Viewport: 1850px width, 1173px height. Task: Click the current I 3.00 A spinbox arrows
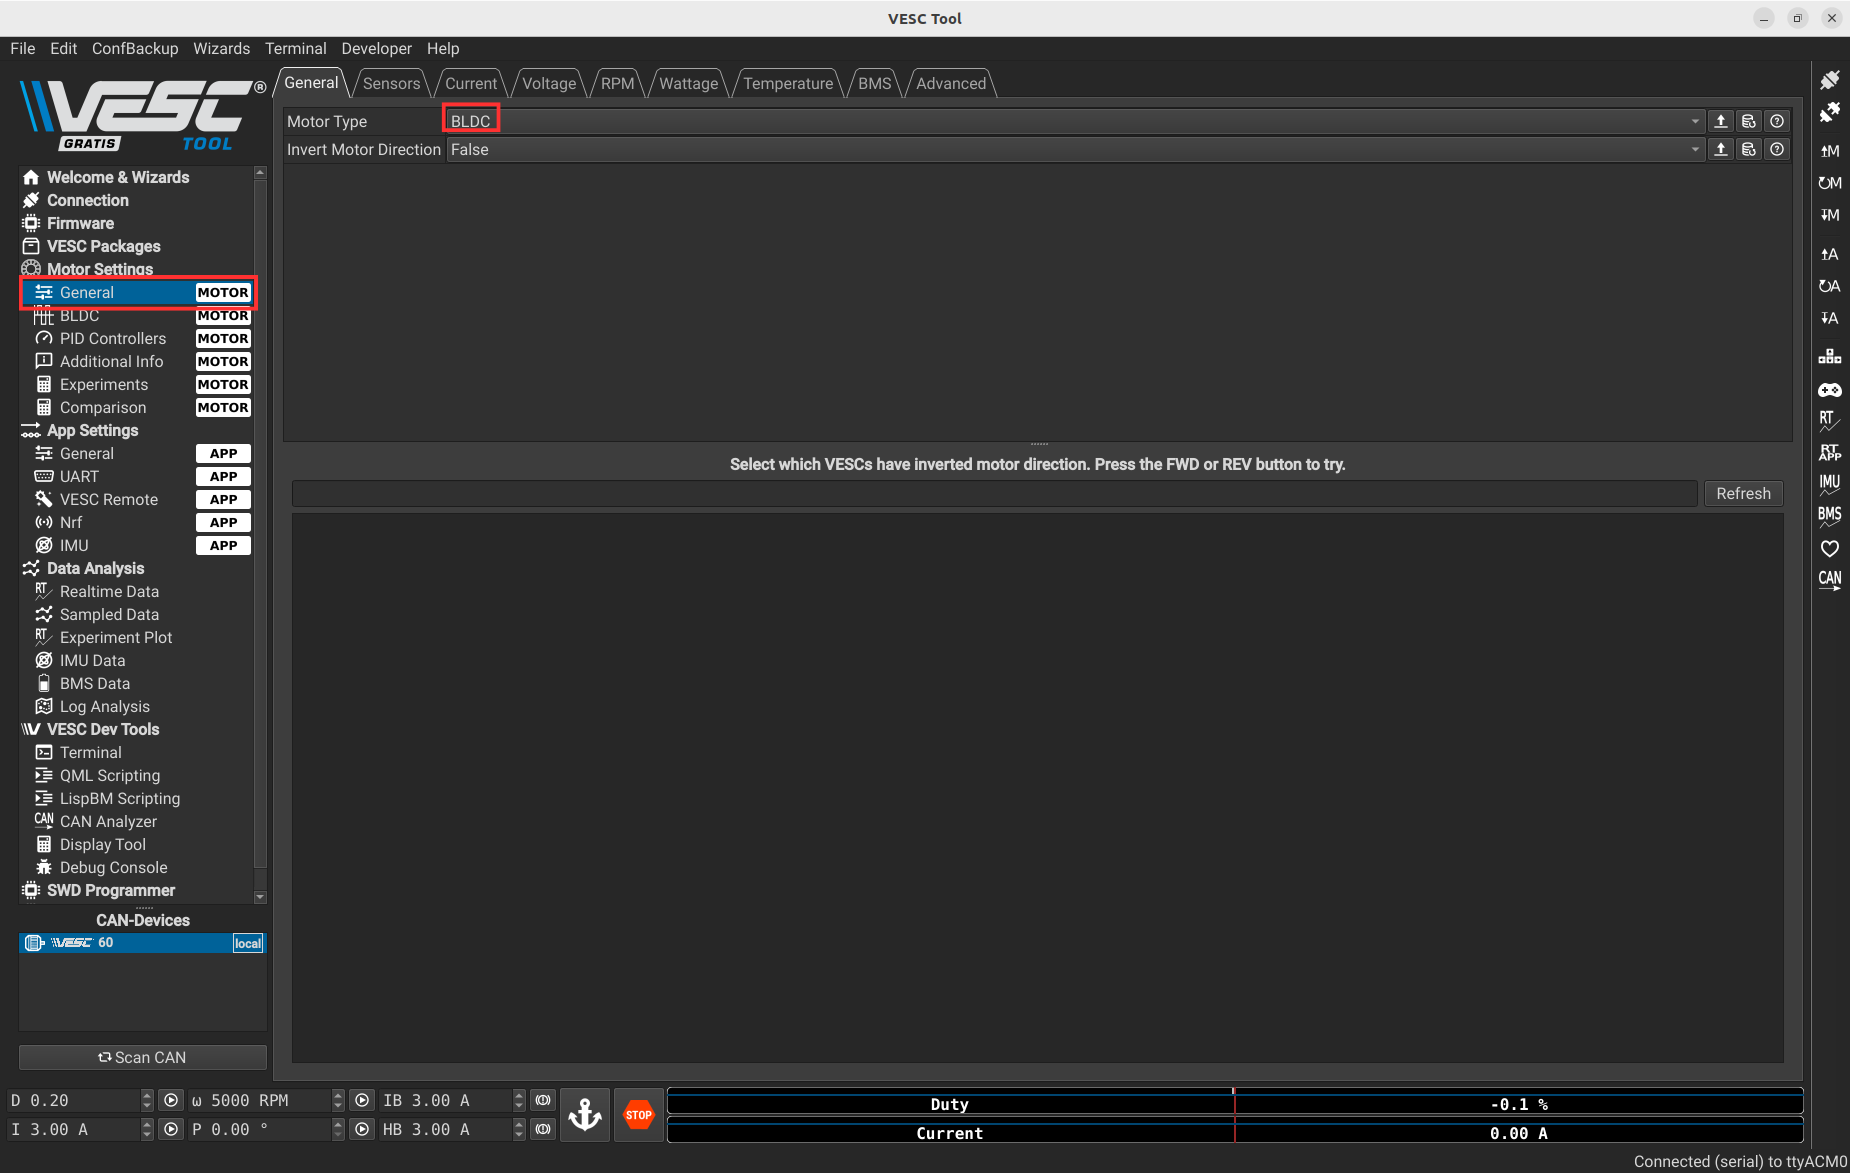coord(147,1129)
